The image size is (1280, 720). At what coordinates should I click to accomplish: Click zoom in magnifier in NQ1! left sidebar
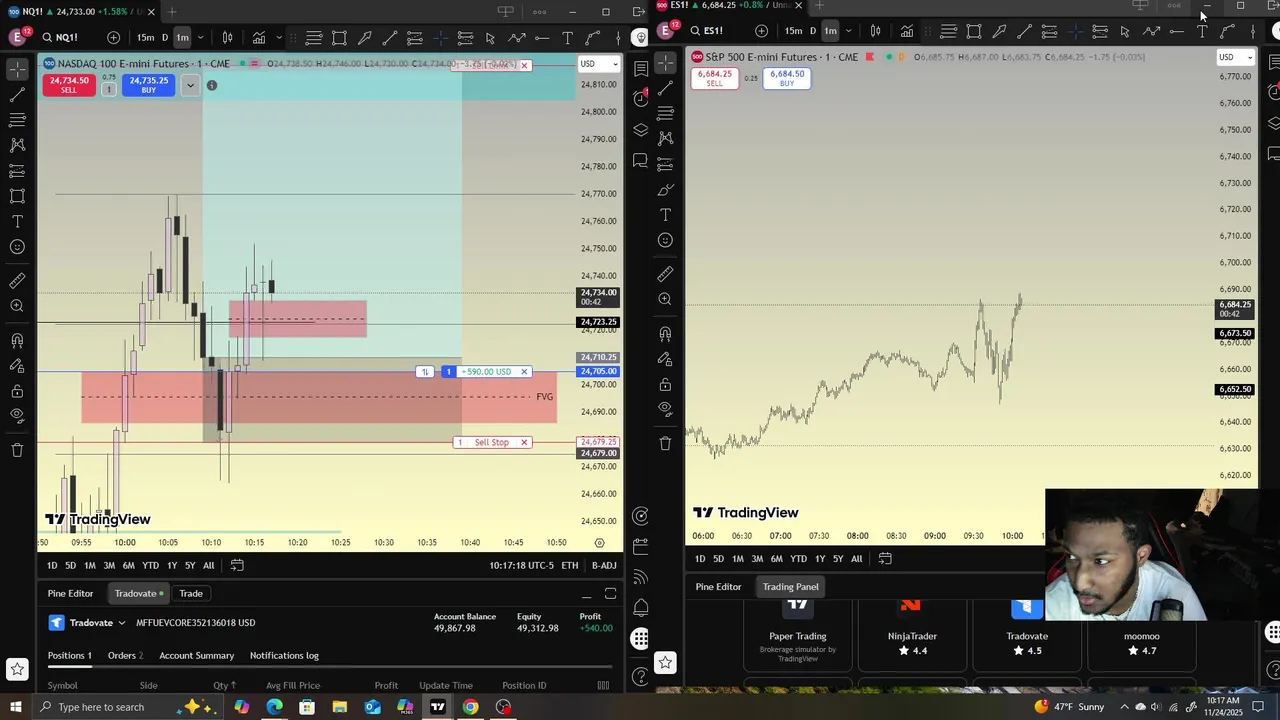point(17,306)
